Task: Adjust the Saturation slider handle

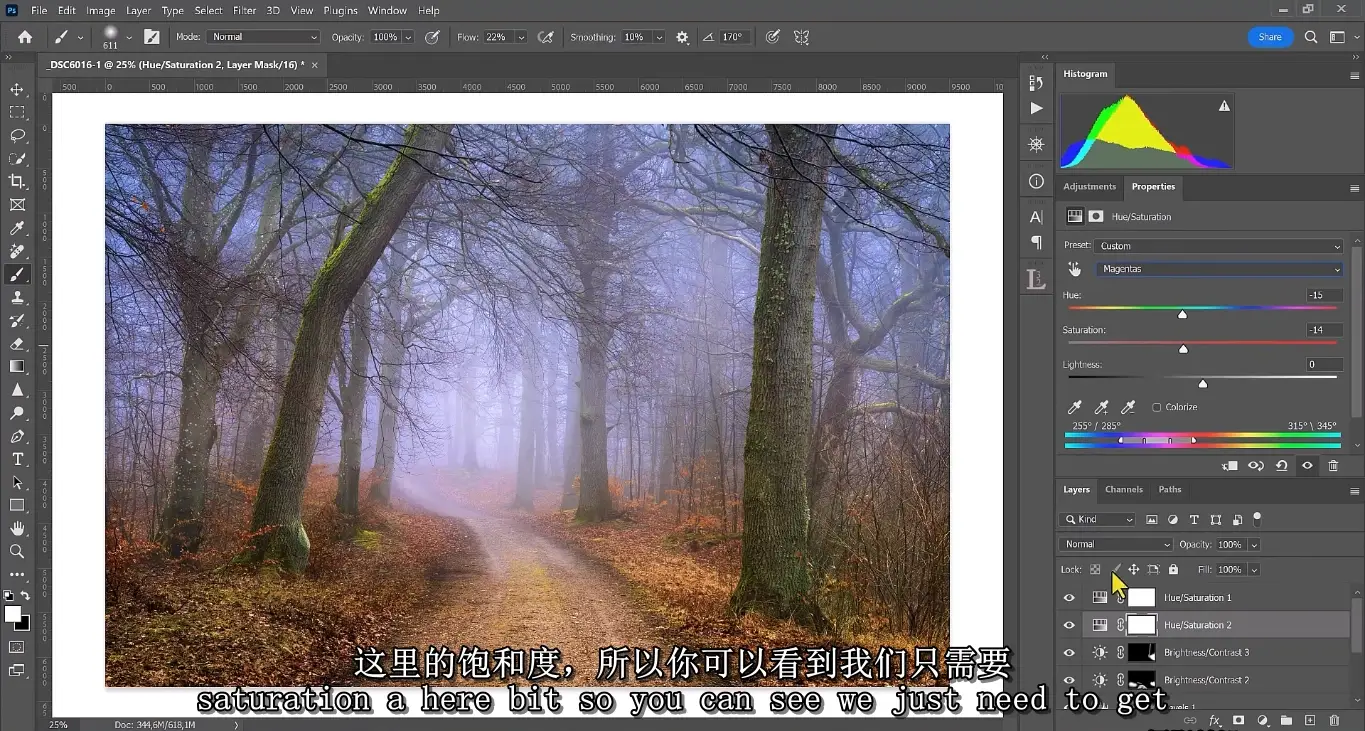Action: coord(1183,349)
